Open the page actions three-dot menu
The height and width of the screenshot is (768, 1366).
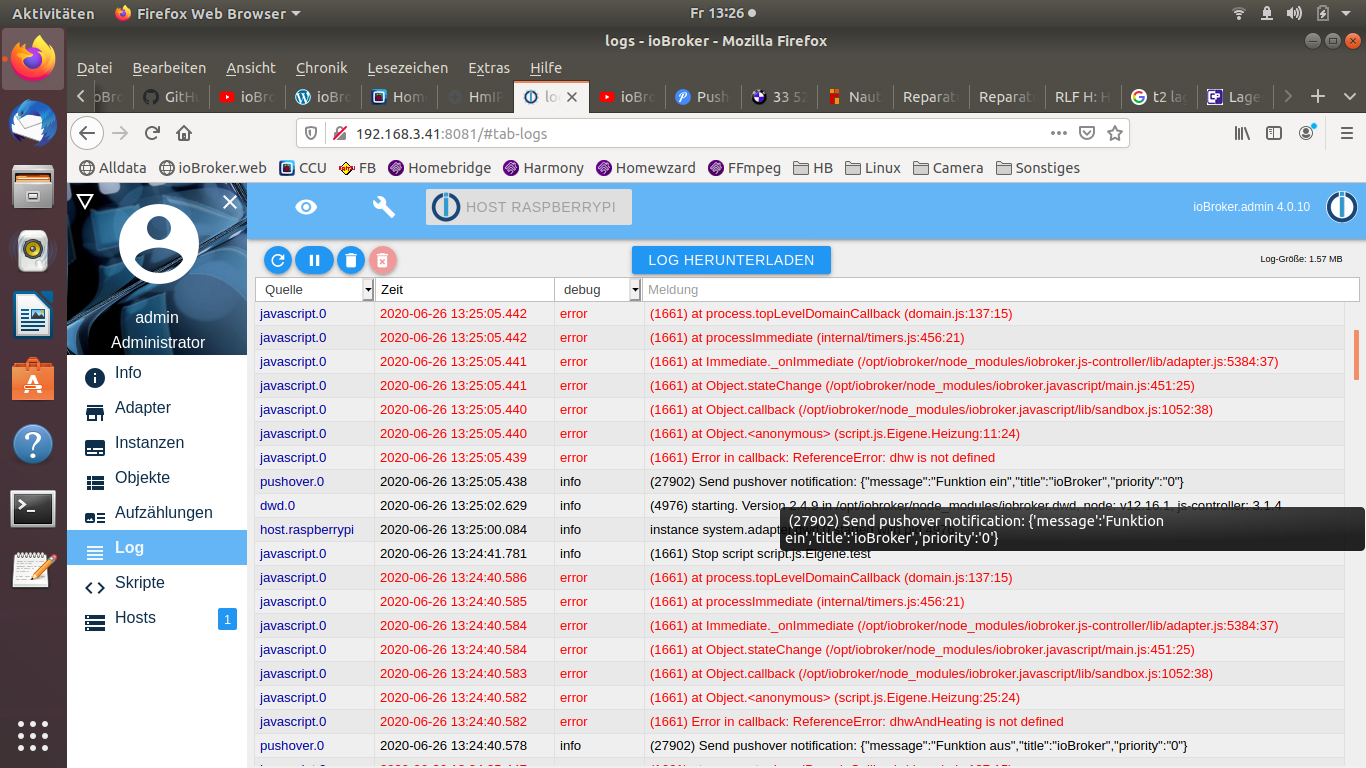pyautogui.click(x=1059, y=133)
